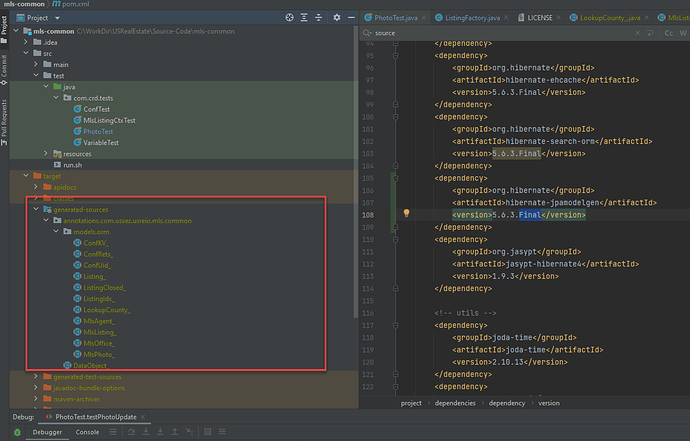Image resolution: width=690 pixels, height=441 pixels.
Task: Close the LookupCounty_.java tab
Action: 646,18
